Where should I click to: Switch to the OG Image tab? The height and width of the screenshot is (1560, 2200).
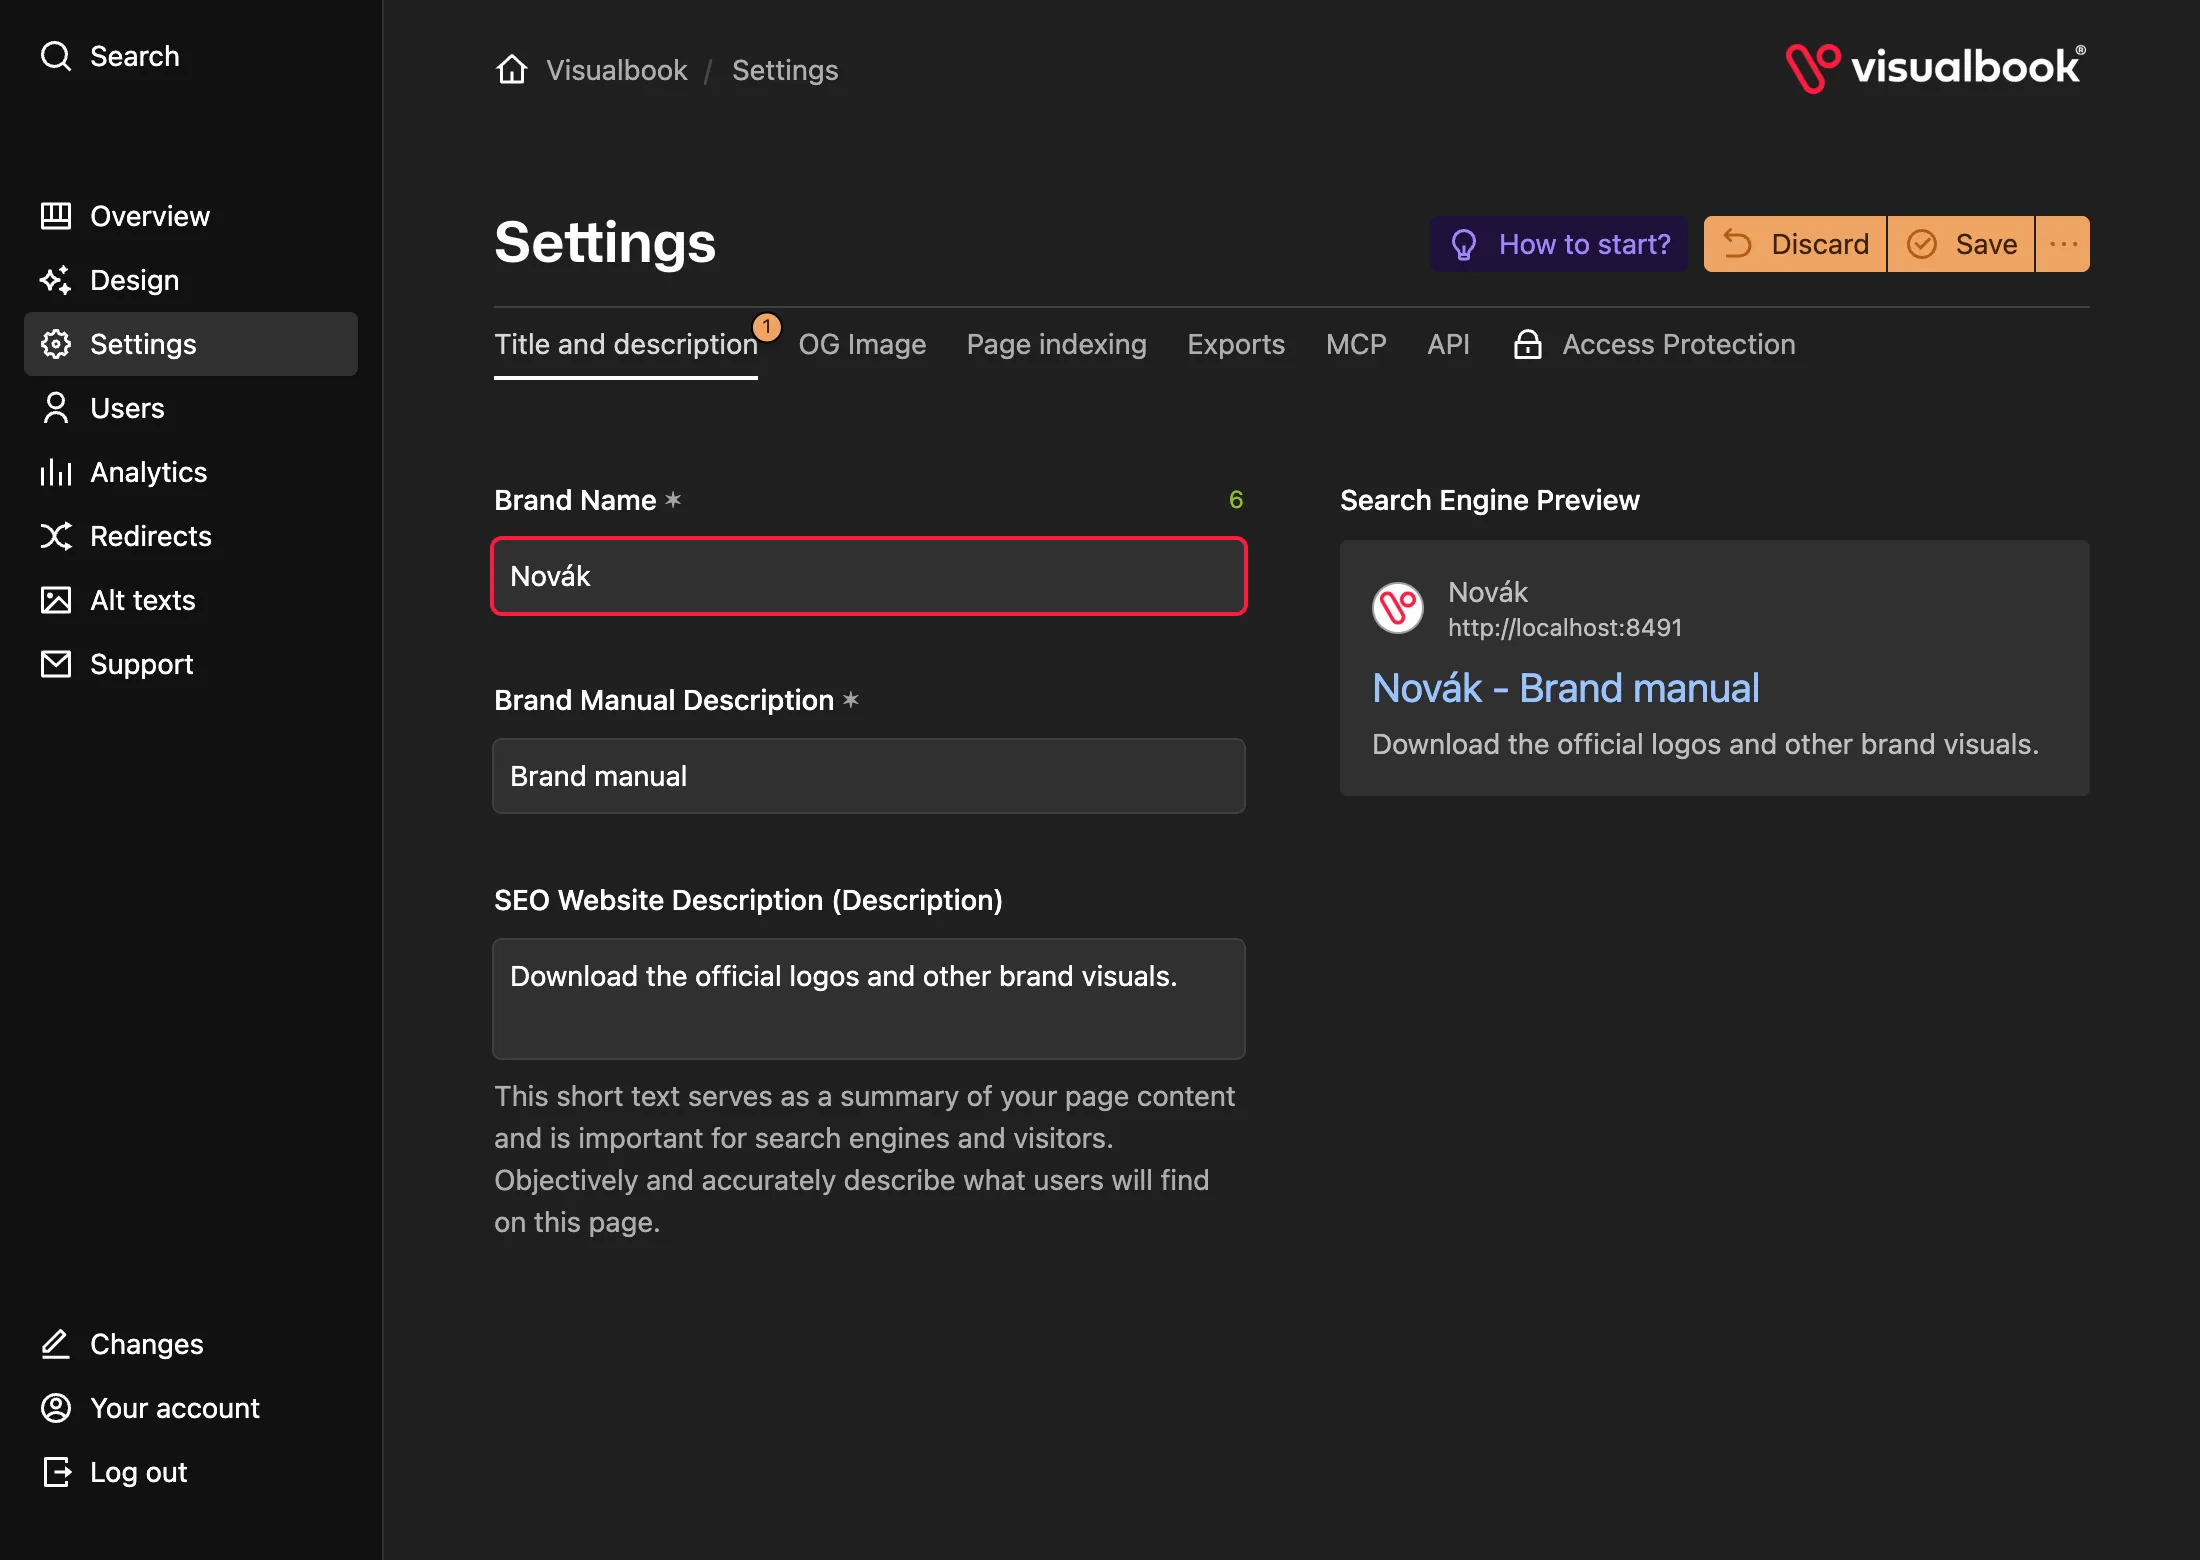tap(862, 344)
